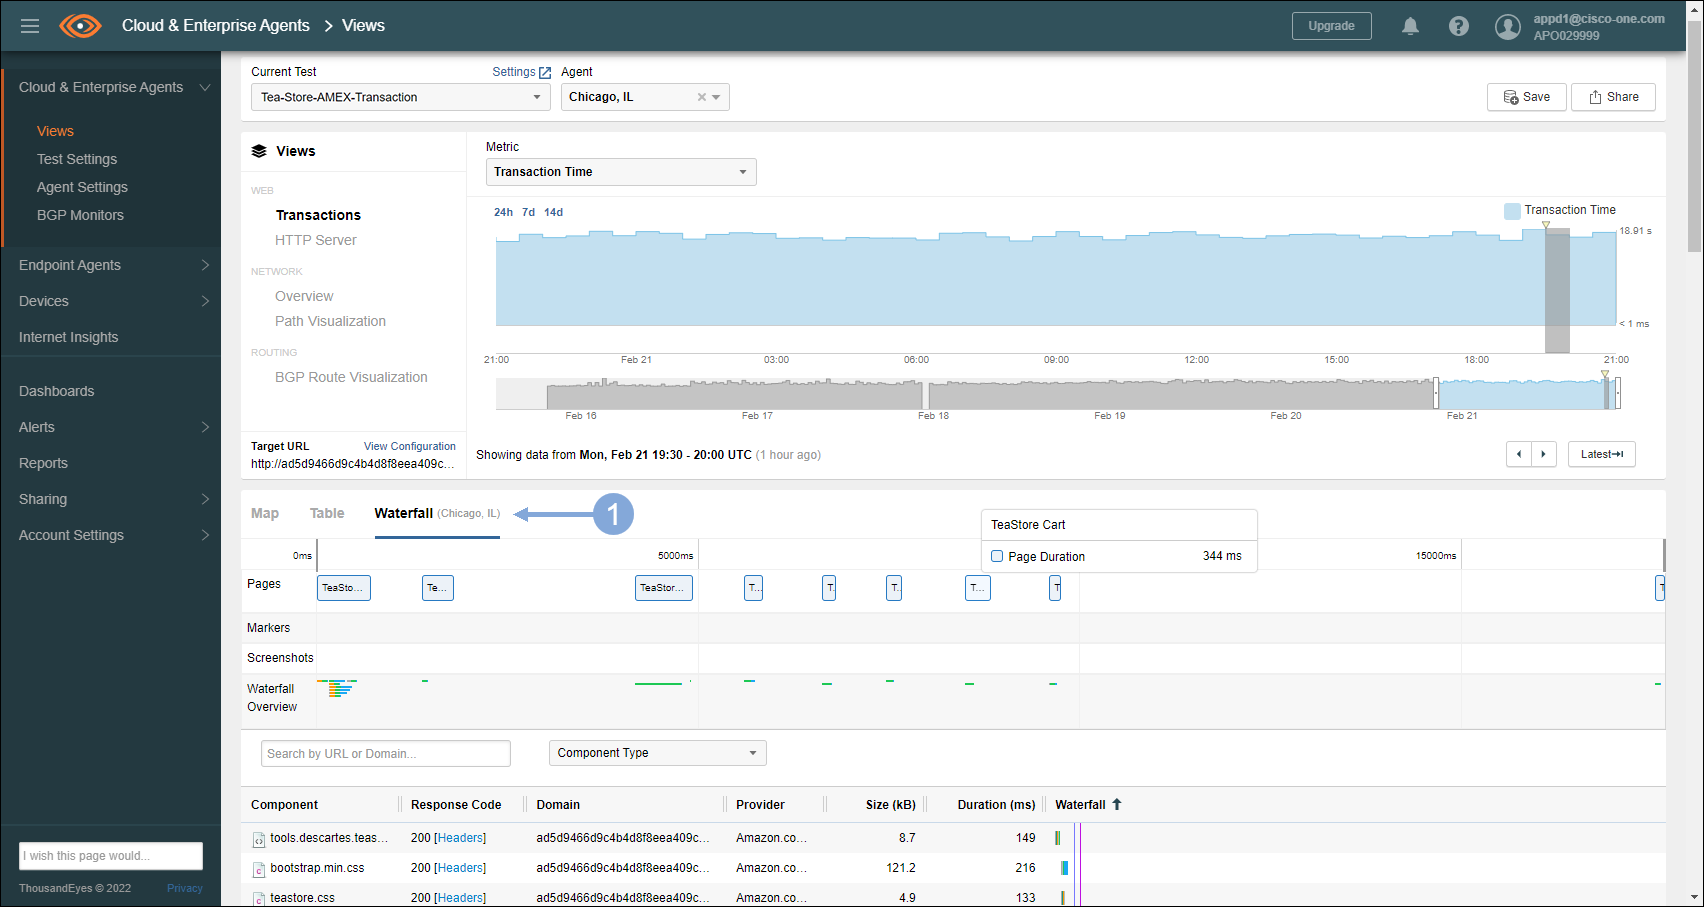
Task: Open the user account profile icon
Action: 1507,27
